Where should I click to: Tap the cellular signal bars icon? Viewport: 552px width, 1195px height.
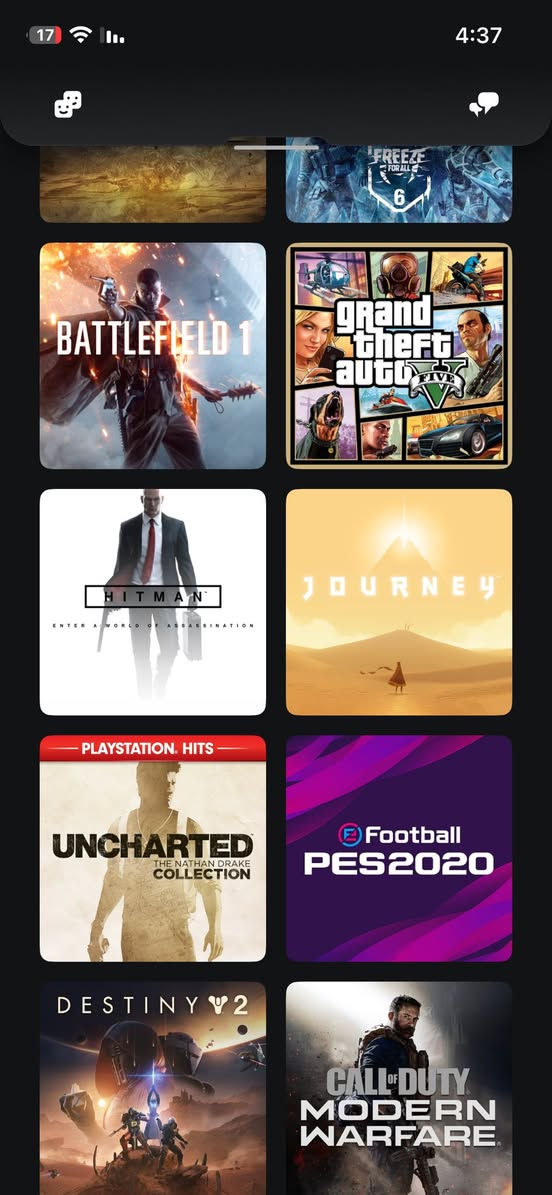114,36
